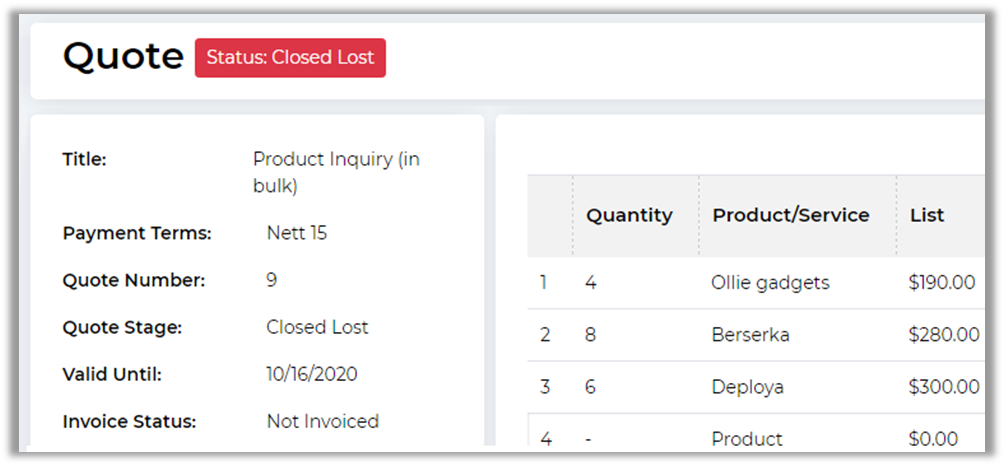The height and width of the screenshot is (466, 1005).
Task: Click the $0.00 list price cell
Action: [x=933, y=439]
